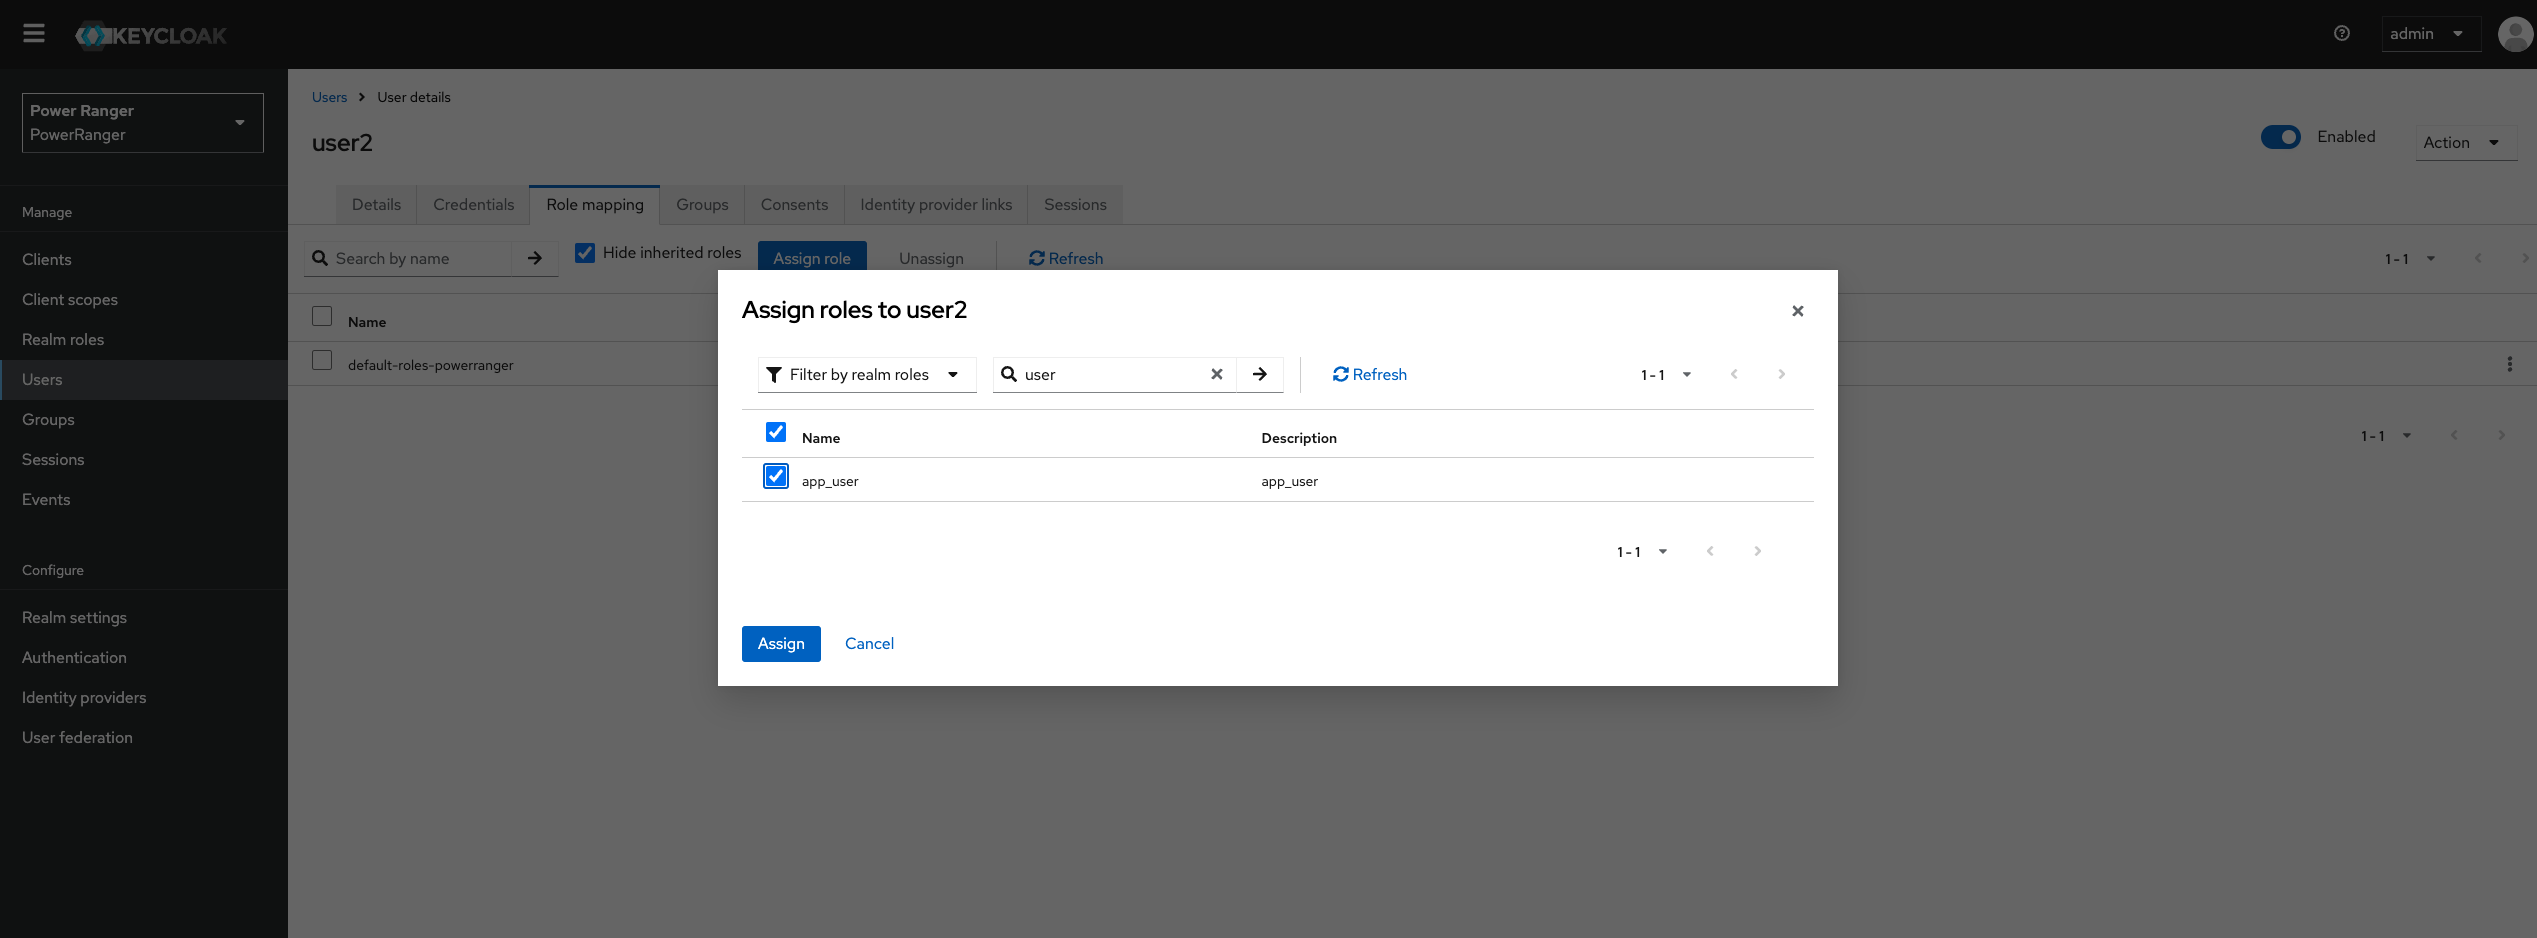Image resolution: width=2537 pixels, height=938 pixels.
Task: Open the Power Ranger realm selector
Action: pos(143,123)
